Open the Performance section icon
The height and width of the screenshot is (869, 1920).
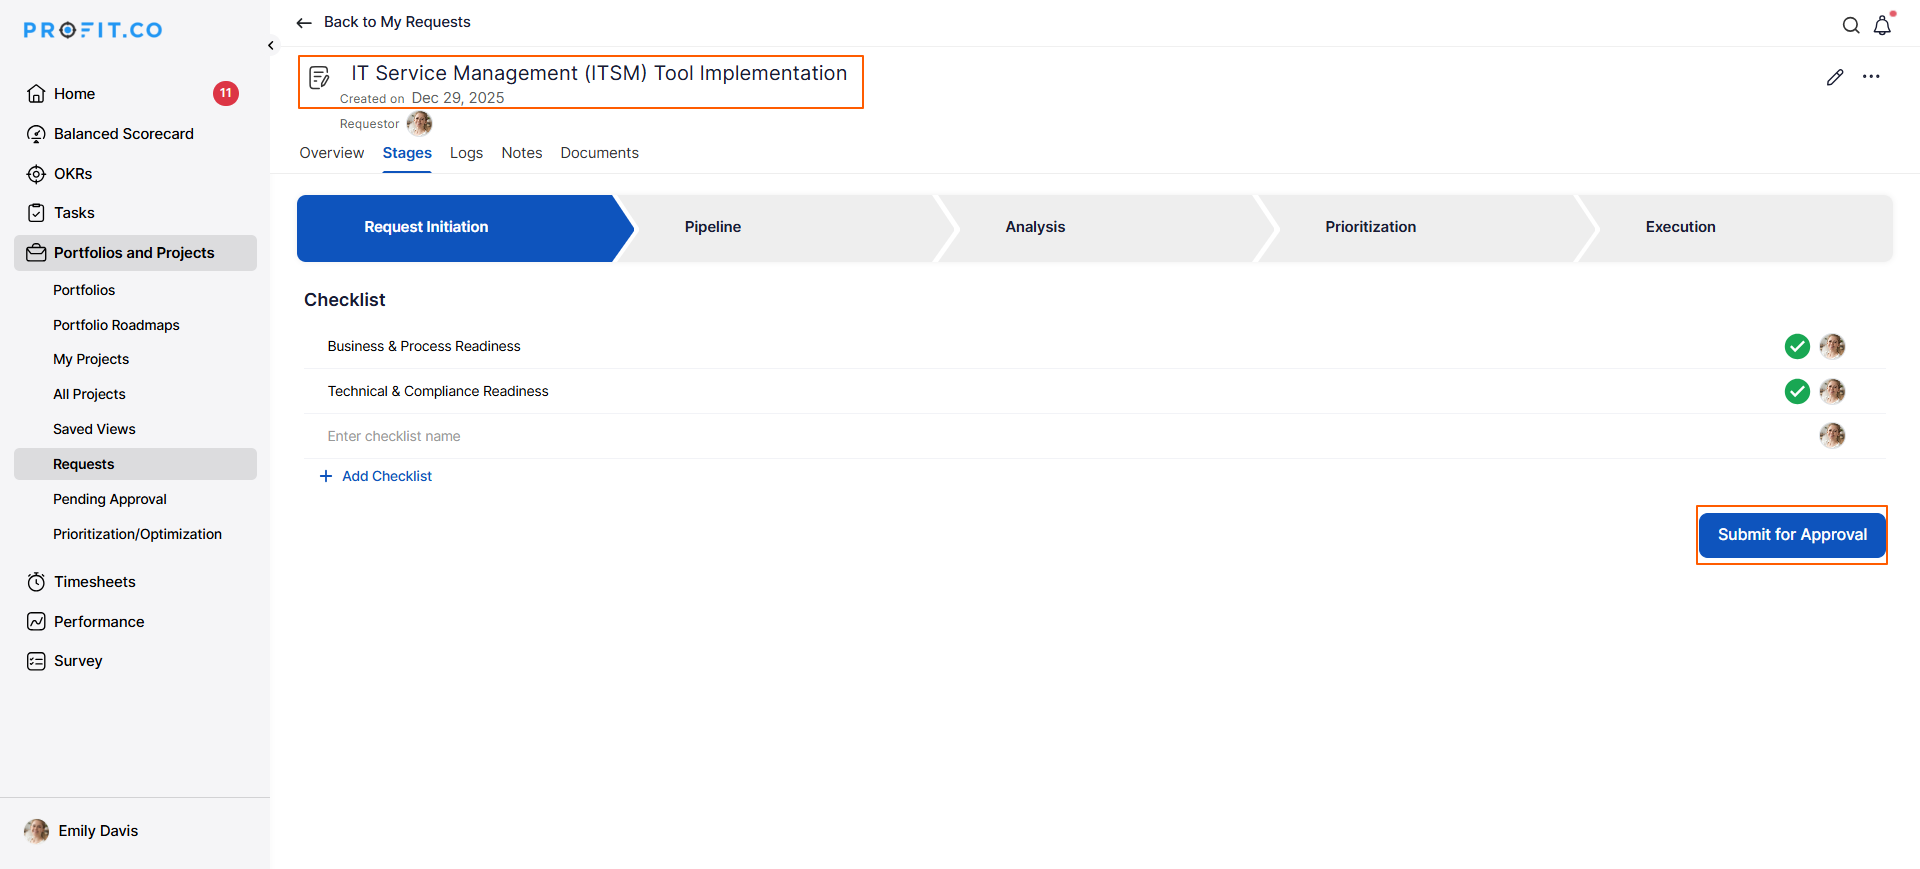click(36, 621)
